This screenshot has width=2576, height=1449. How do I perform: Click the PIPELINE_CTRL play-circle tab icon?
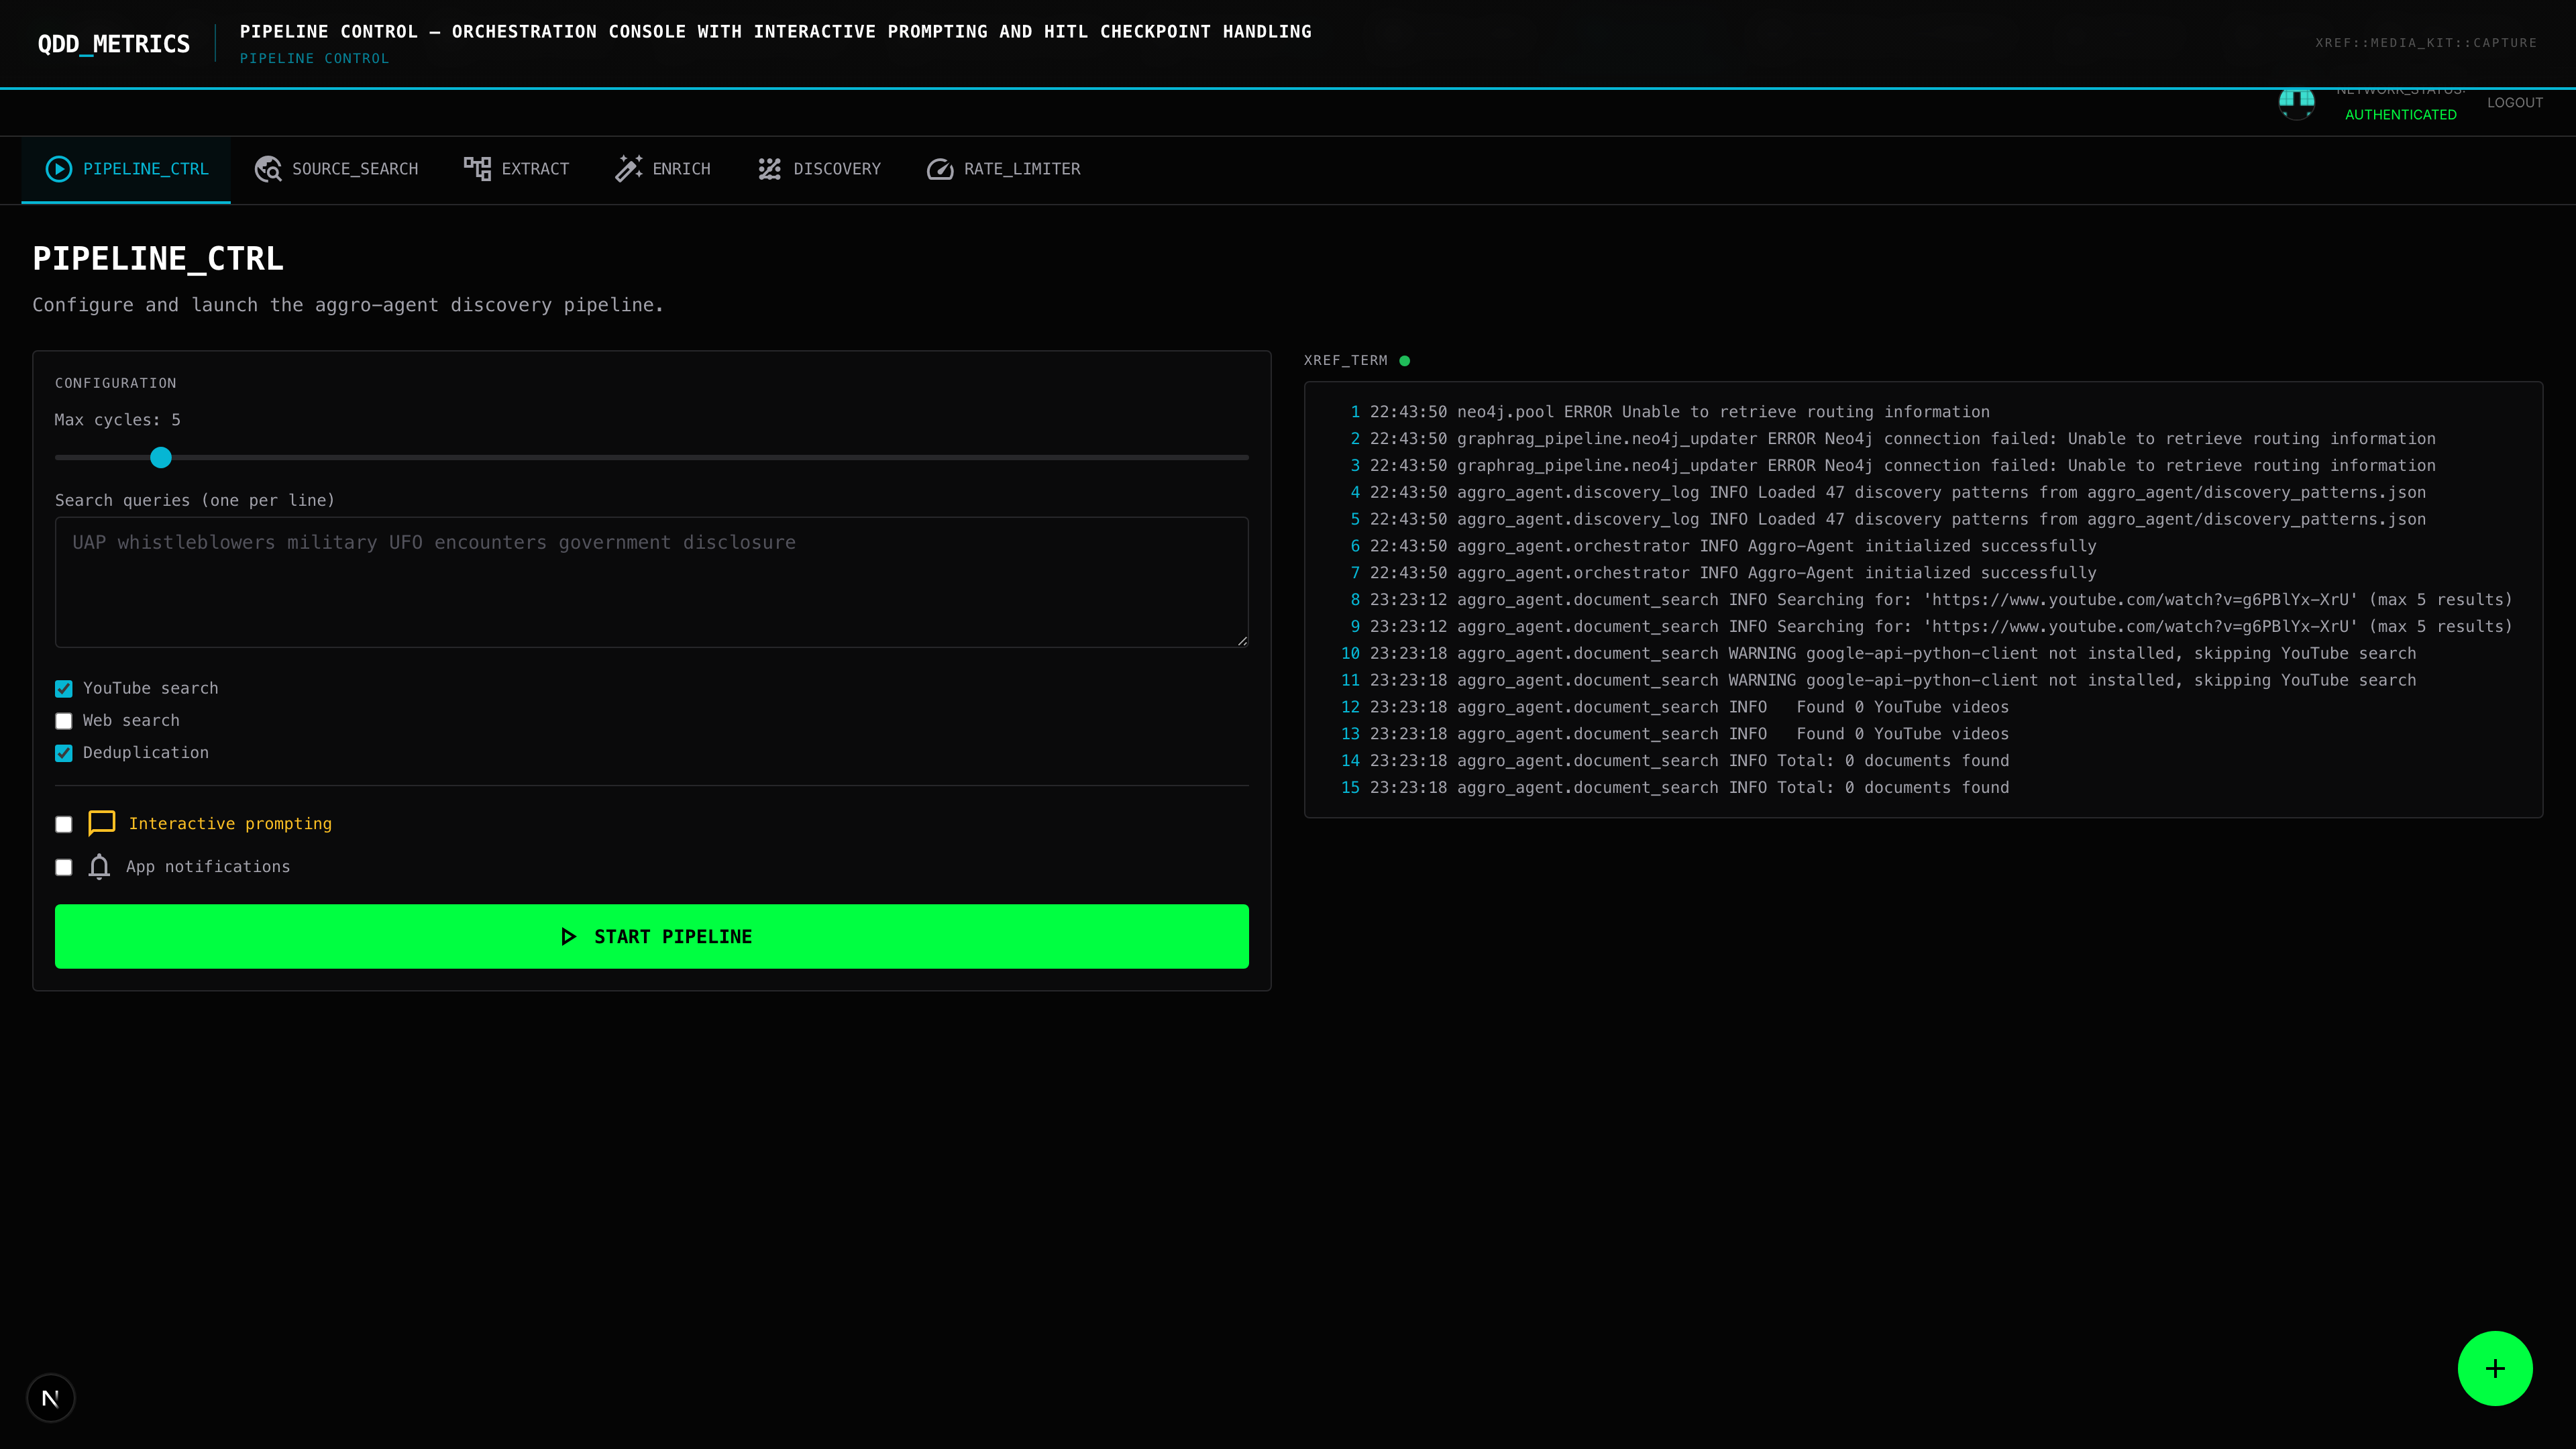tap(59, 169)
